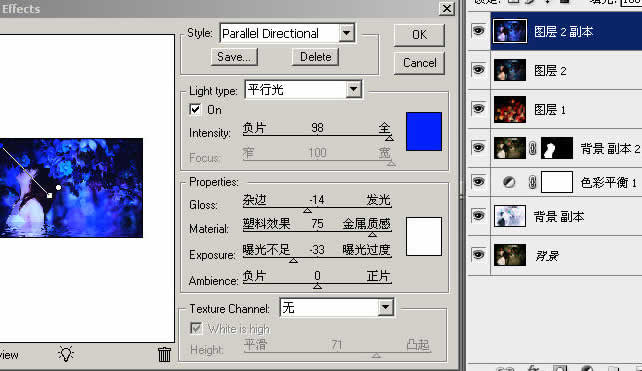Select the 图层 1 layer thumbnail
Image resolution: width=642 pixels, height=371 pixels.
(x=510, y=109)
